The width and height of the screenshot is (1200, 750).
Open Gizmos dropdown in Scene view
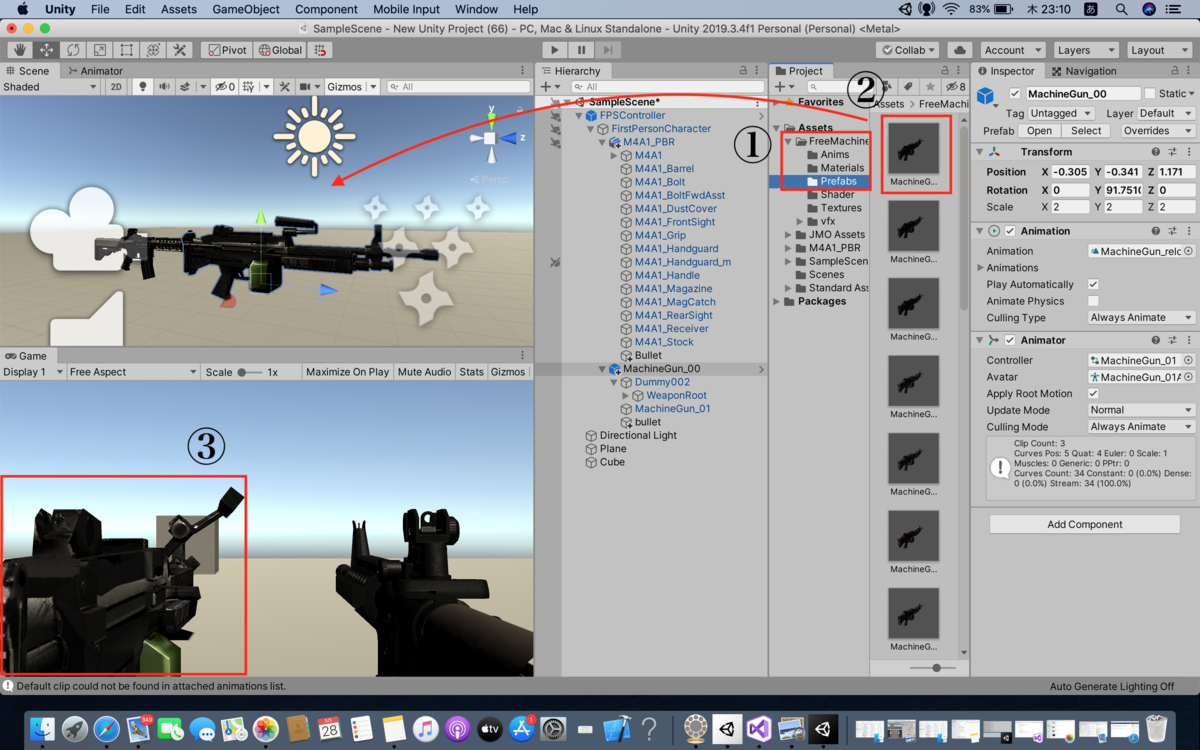[x=352, y=87]
